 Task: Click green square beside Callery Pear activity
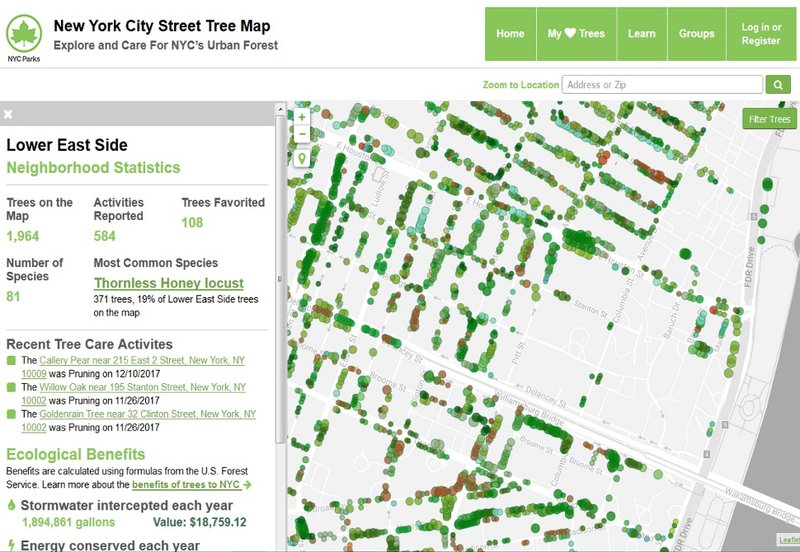[11, 361]
